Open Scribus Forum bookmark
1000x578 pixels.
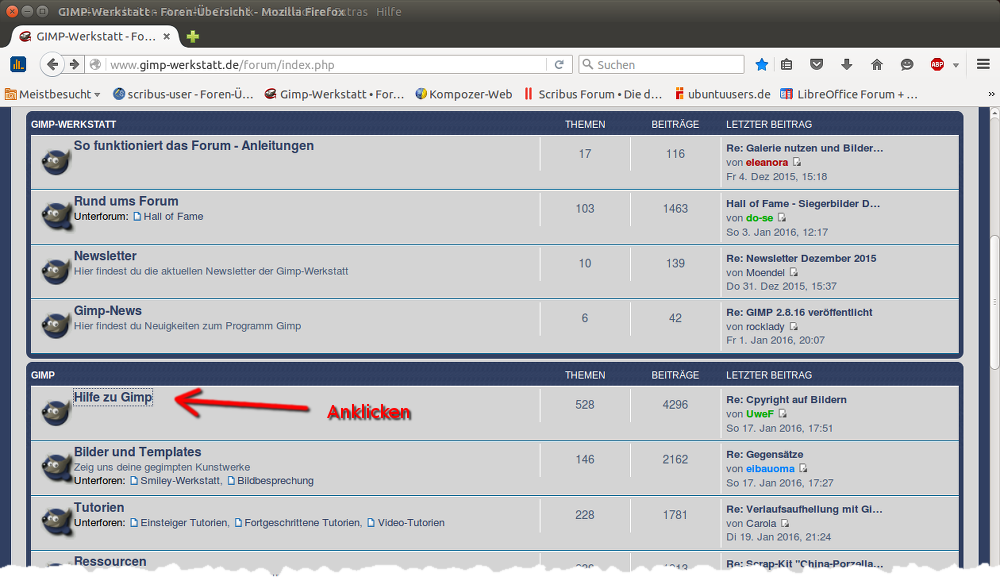(593, 94)
